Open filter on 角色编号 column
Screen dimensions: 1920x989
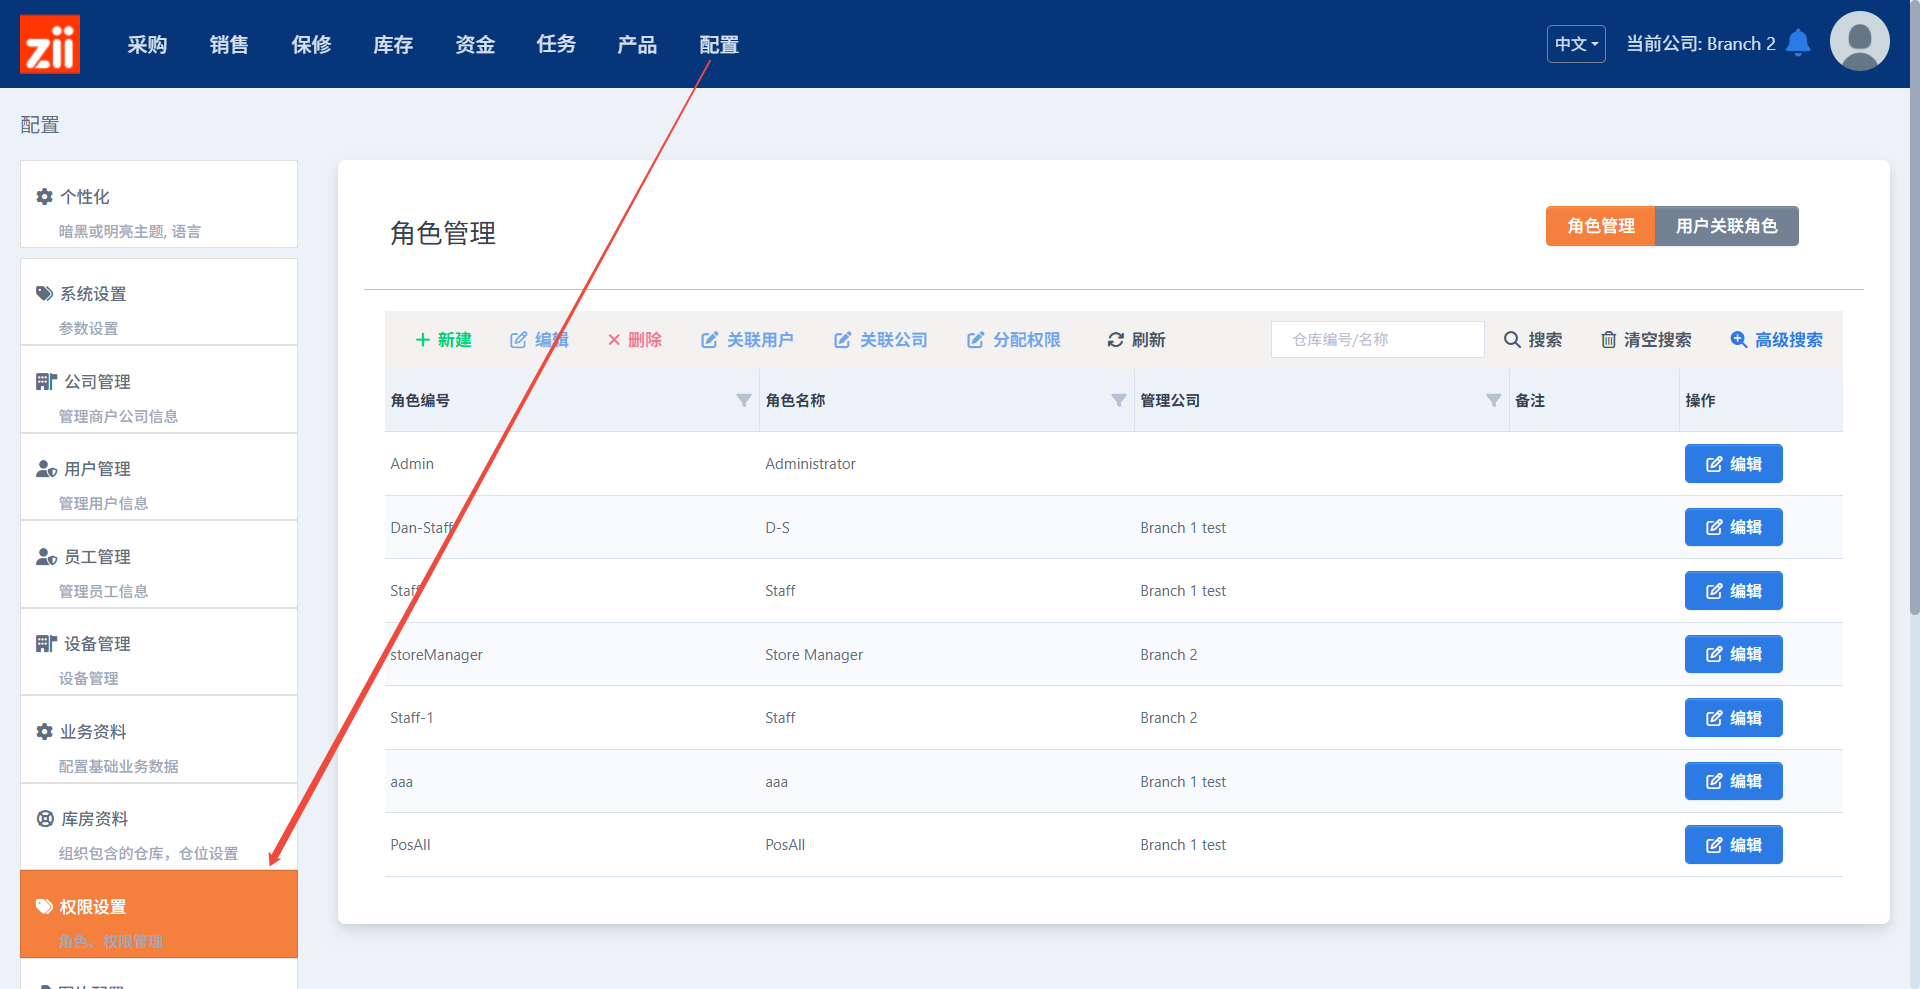pos(743,401)
